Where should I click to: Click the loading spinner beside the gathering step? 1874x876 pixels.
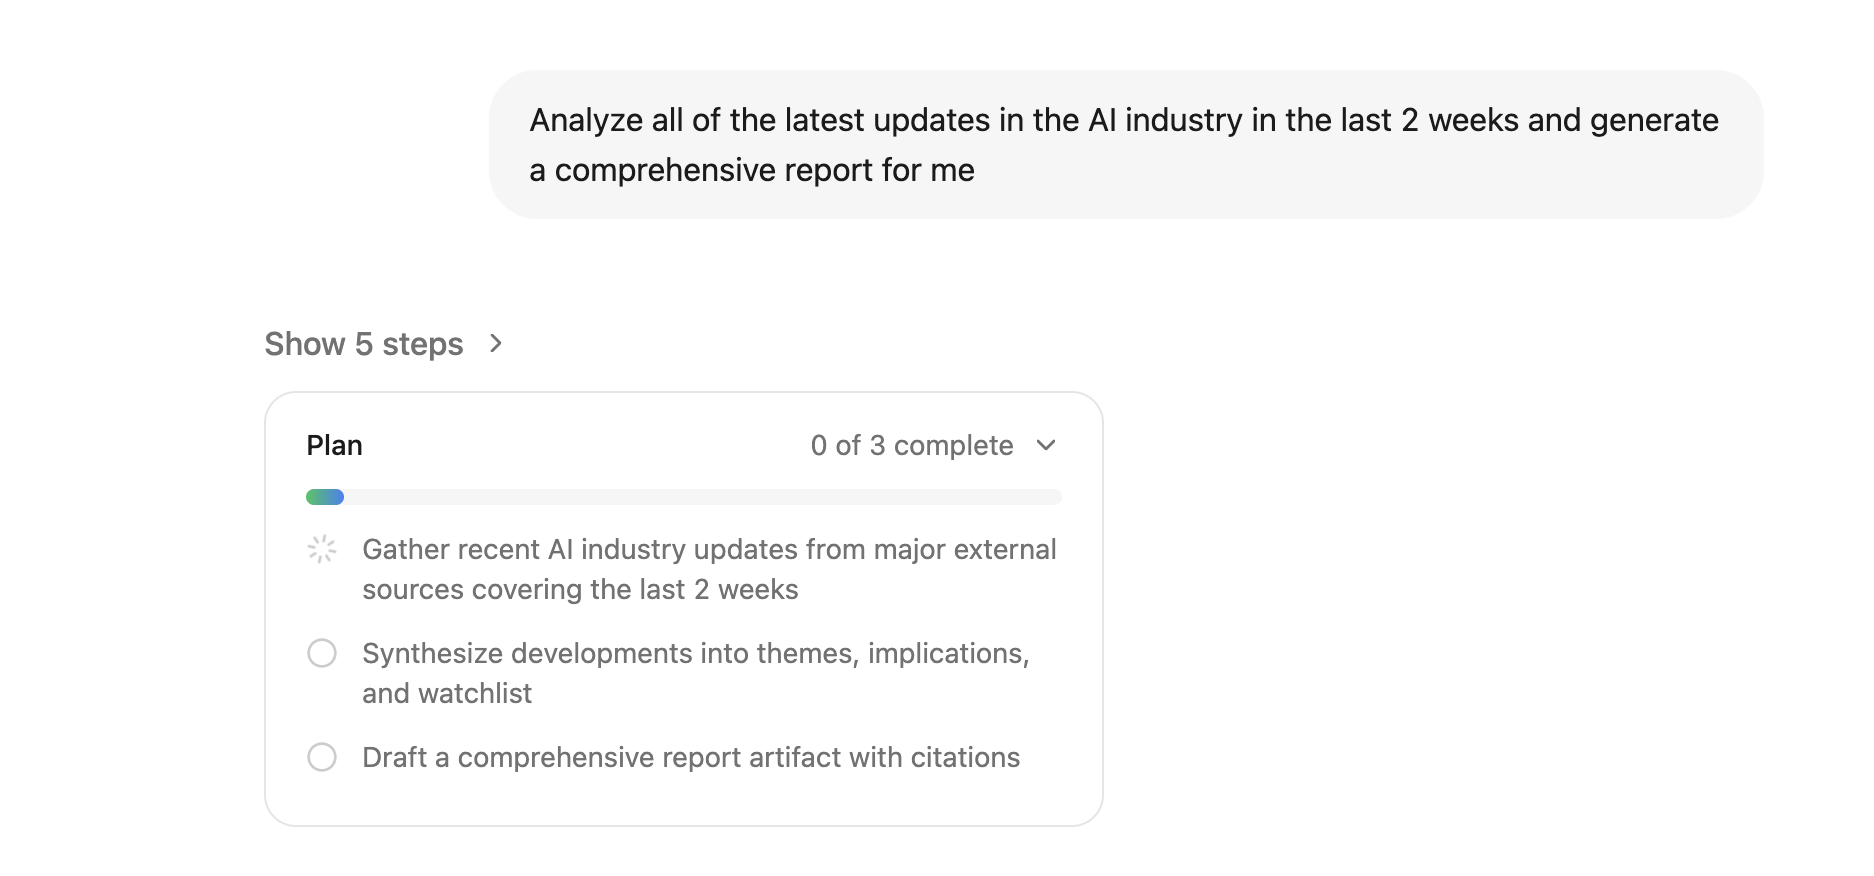[322, 549]
